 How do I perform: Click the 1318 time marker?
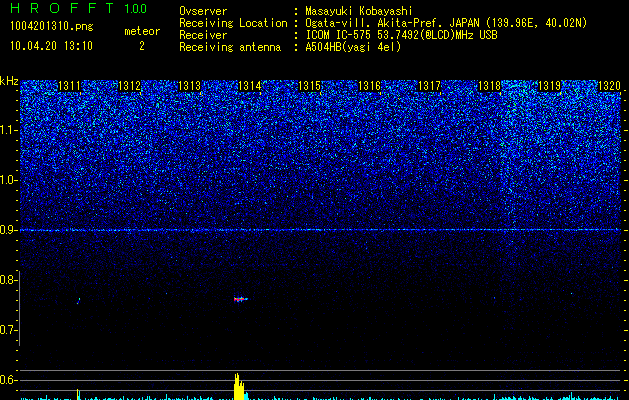(x=490, y=86)
